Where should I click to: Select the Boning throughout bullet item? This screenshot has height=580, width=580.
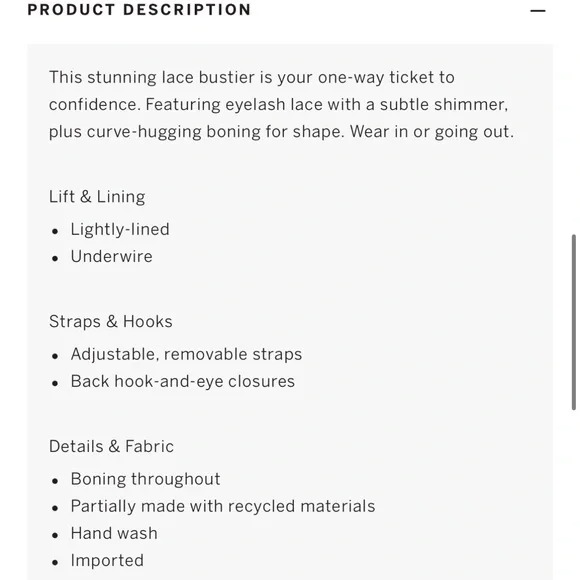pos(145,479)
